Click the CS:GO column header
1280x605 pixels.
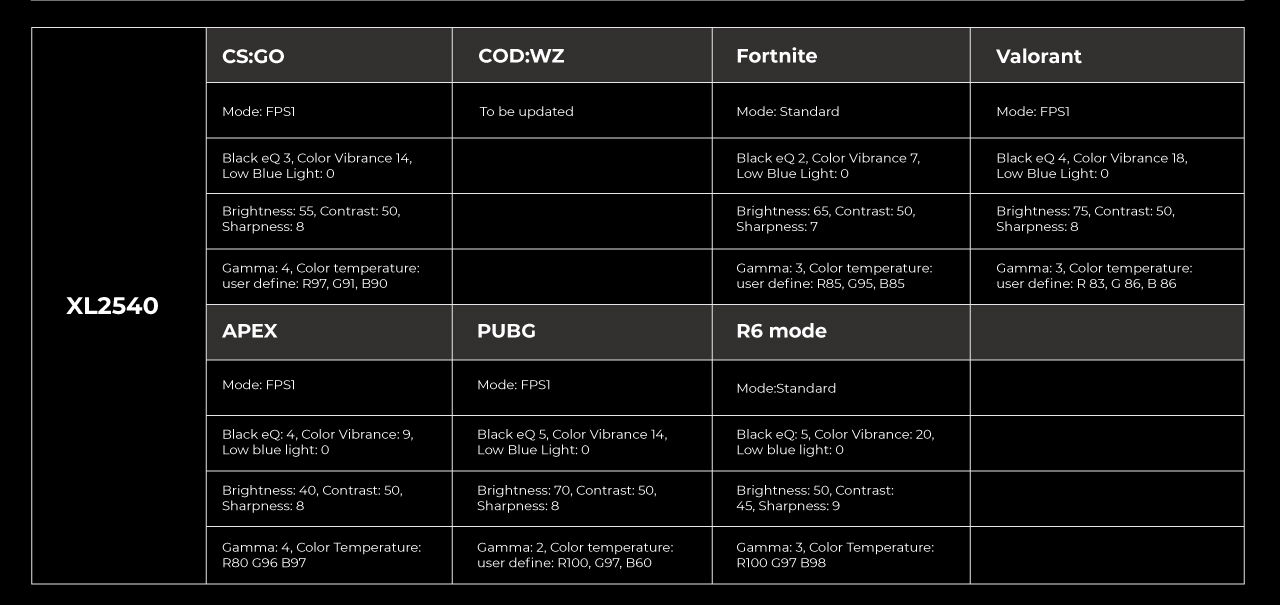point(329,55)
